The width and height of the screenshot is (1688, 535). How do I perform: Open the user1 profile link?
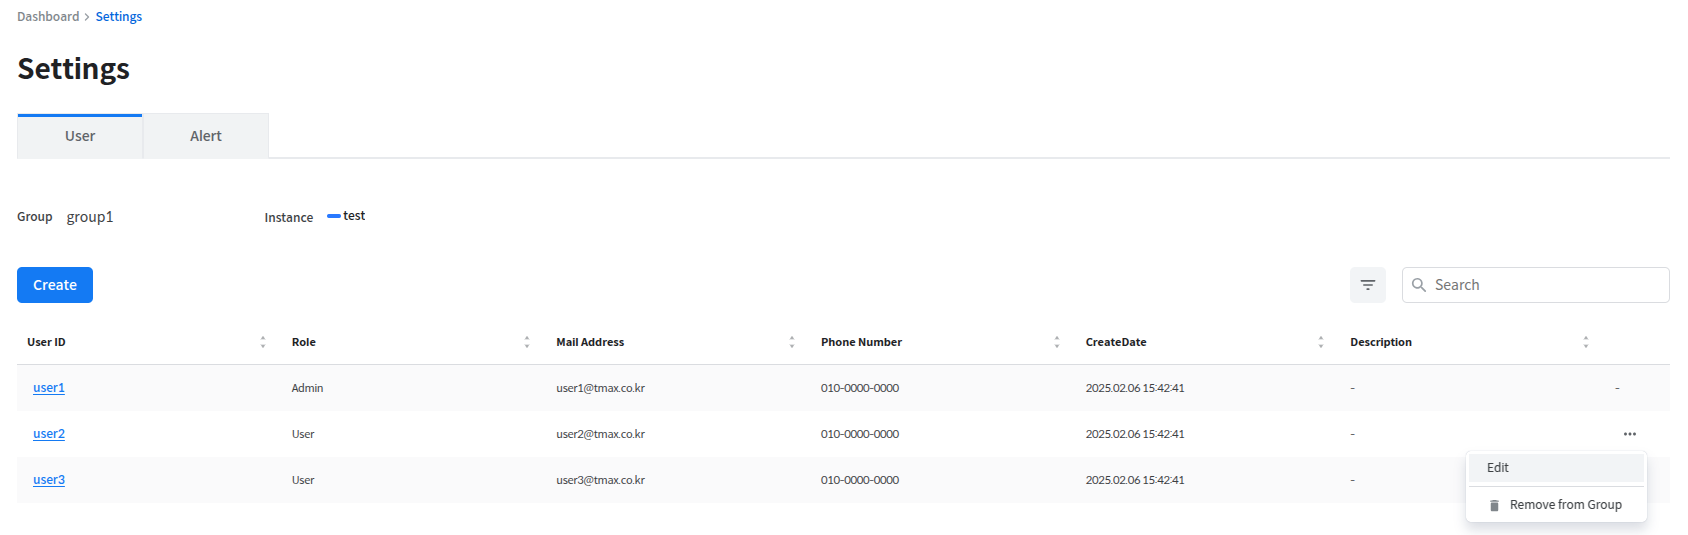49,388
